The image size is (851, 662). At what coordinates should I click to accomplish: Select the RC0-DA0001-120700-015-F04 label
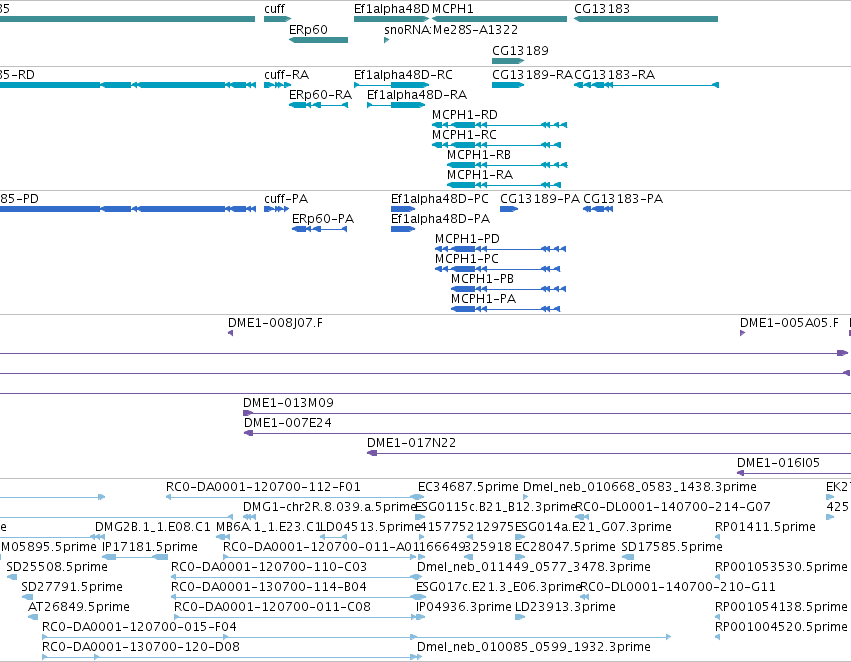click(139, 627)
